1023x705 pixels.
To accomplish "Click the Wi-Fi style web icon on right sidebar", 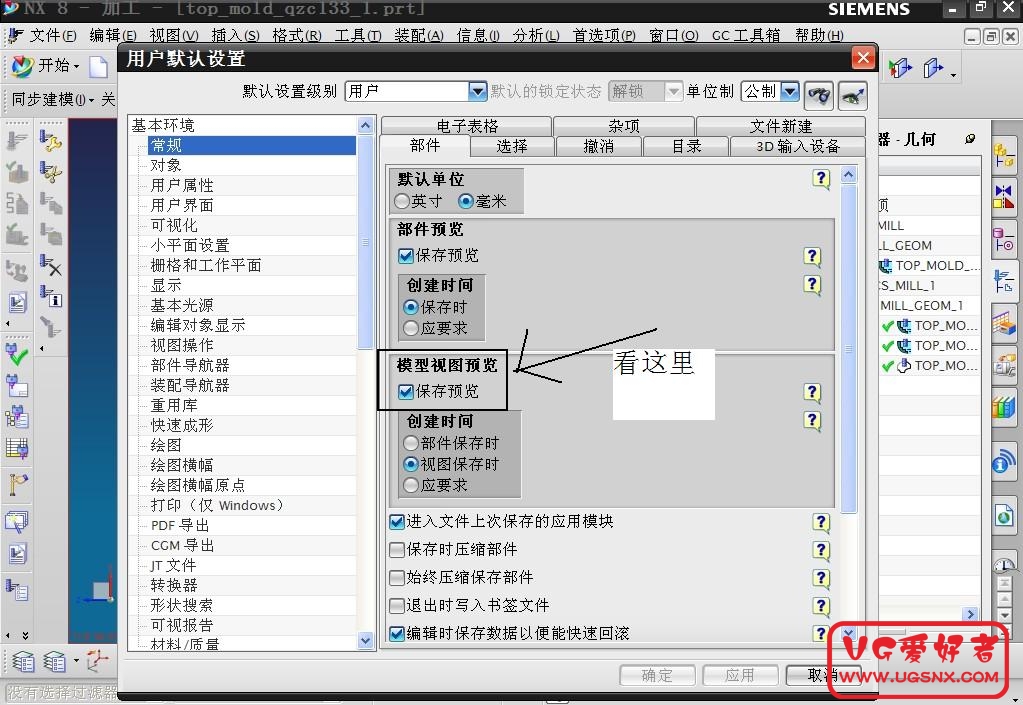I will (x=1004, y=460).
